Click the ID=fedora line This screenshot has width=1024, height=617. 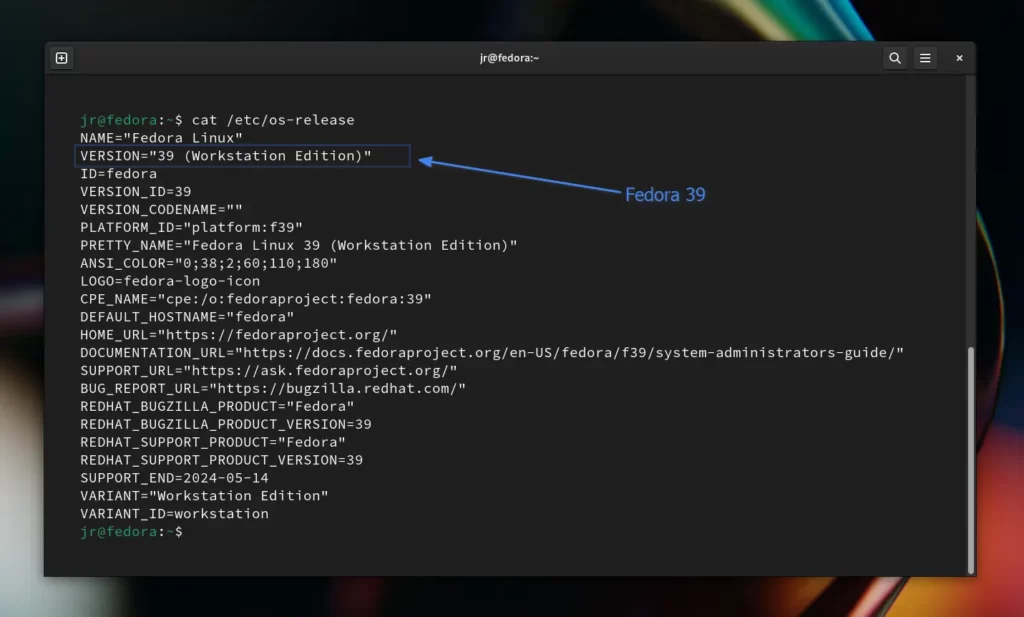coord(118,174)
